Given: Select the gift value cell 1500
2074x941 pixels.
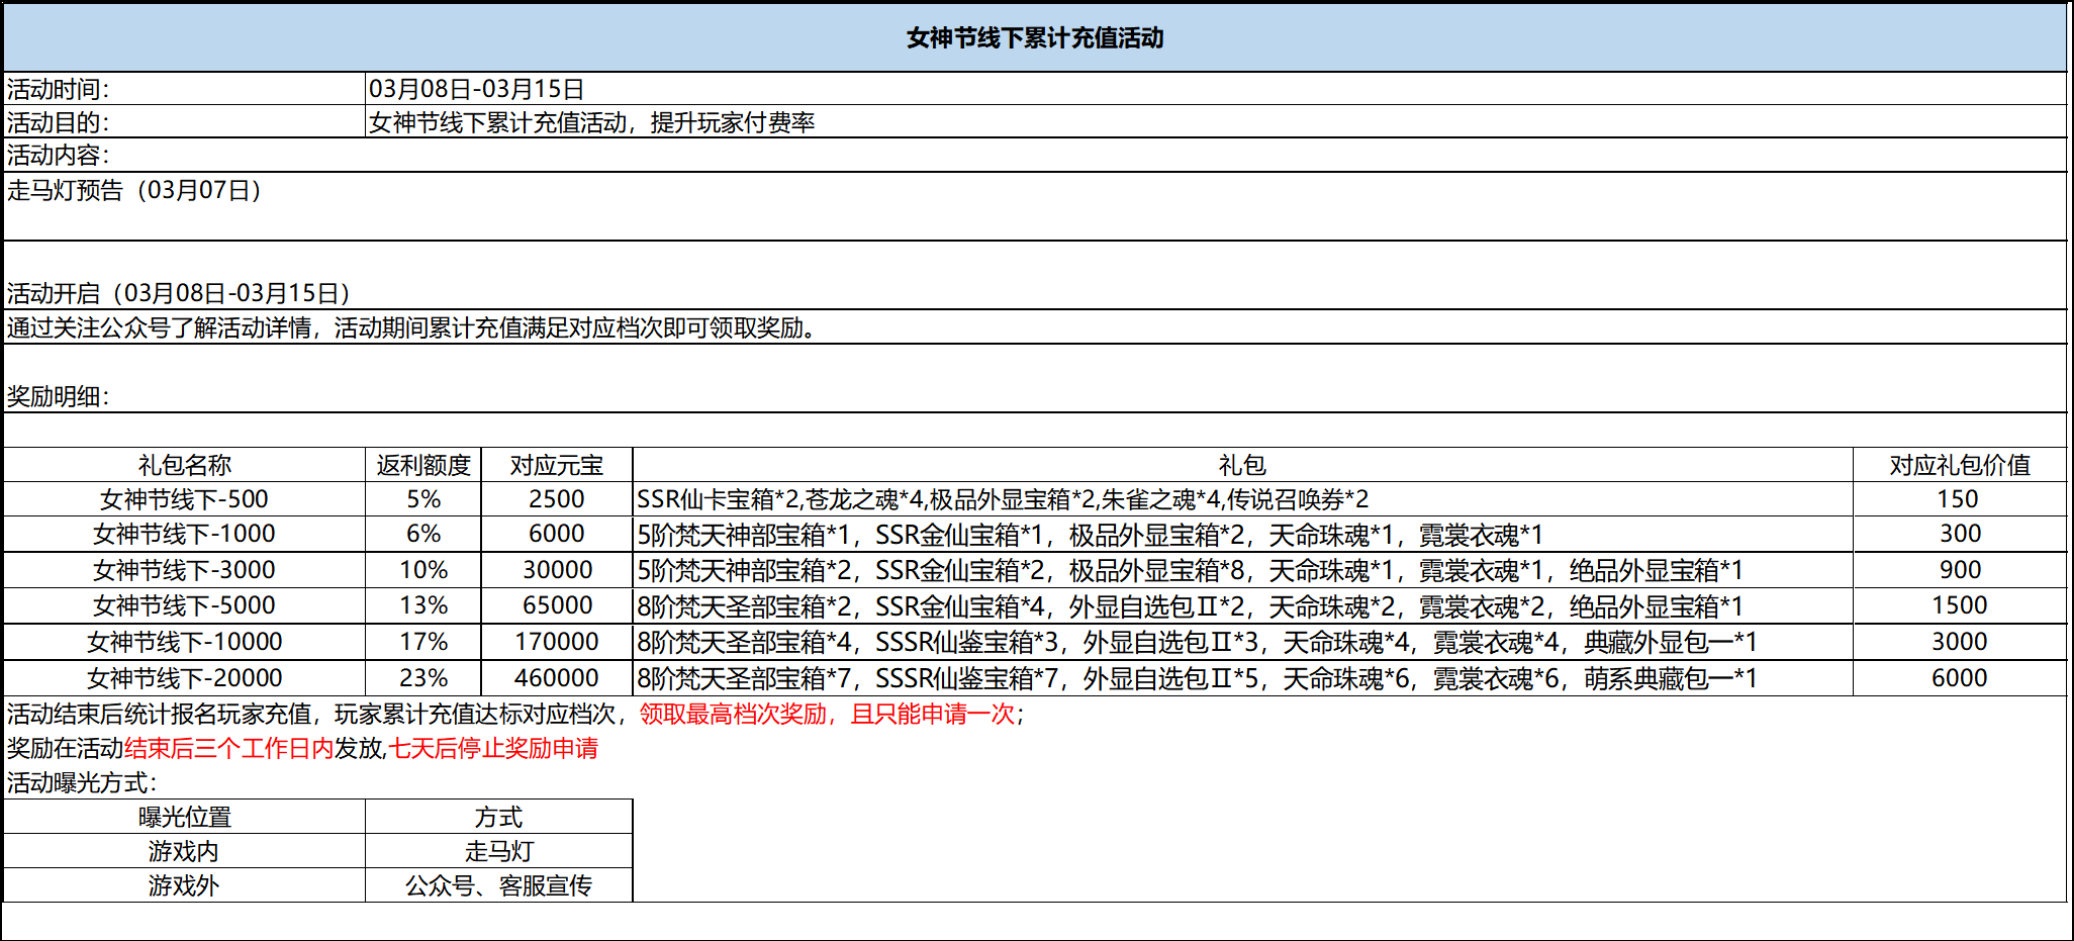Looking at the screenshot, I should tap(1960, 606).
